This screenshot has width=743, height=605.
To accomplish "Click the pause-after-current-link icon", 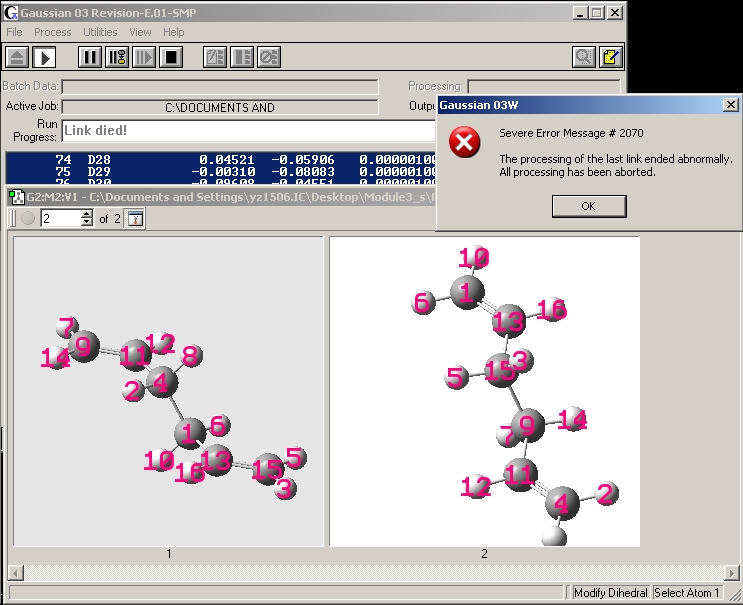I will 117,57.
